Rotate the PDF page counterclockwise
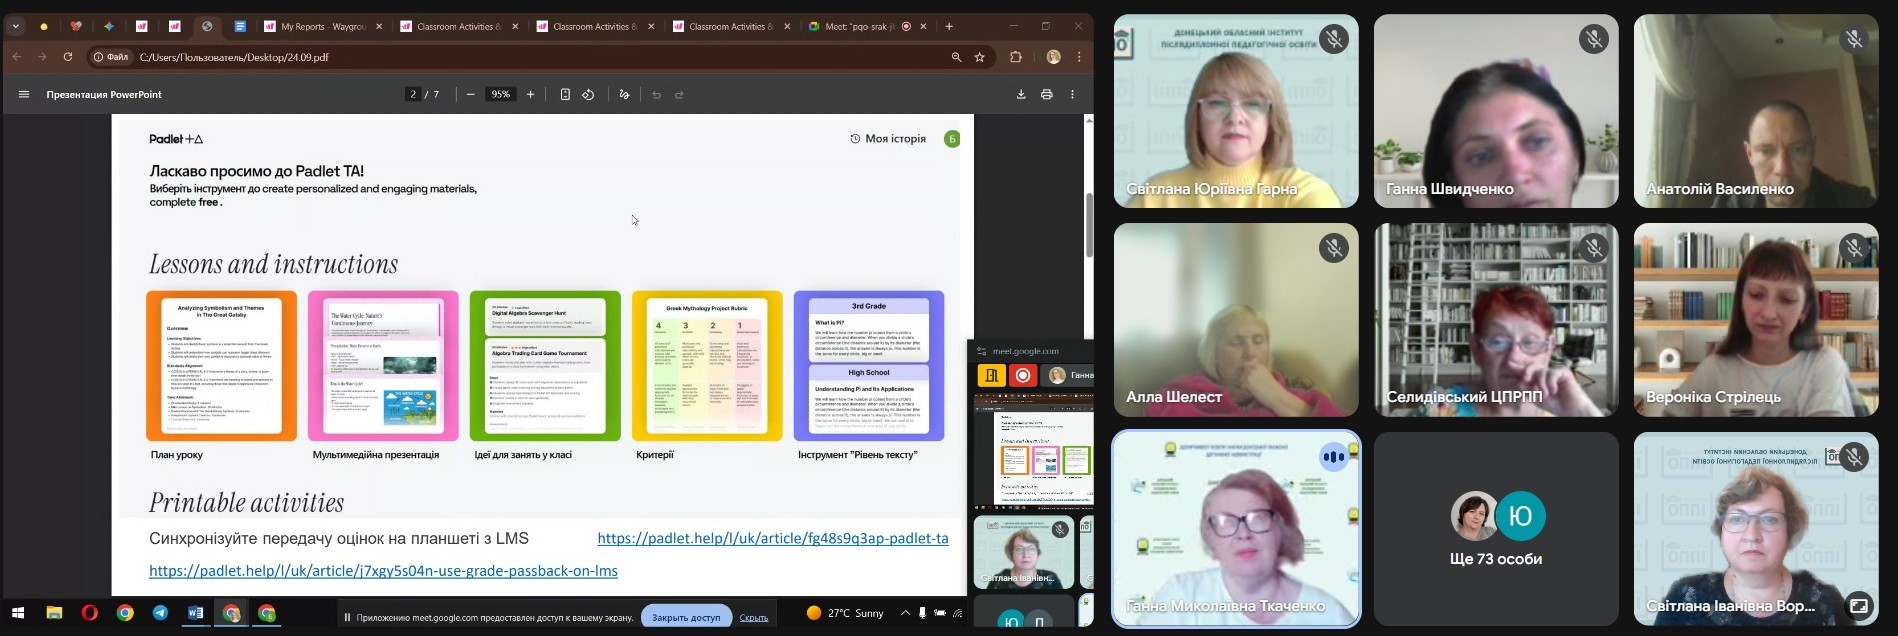The width and height of the screenshot is (1898, 636). [588, 94]
